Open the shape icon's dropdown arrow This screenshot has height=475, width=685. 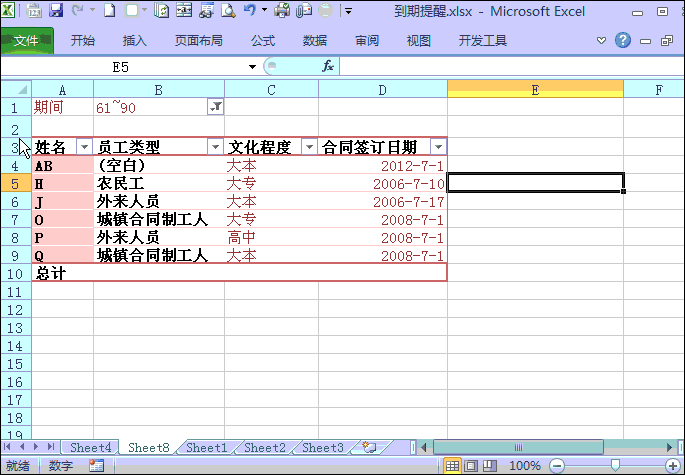[145, 10]
